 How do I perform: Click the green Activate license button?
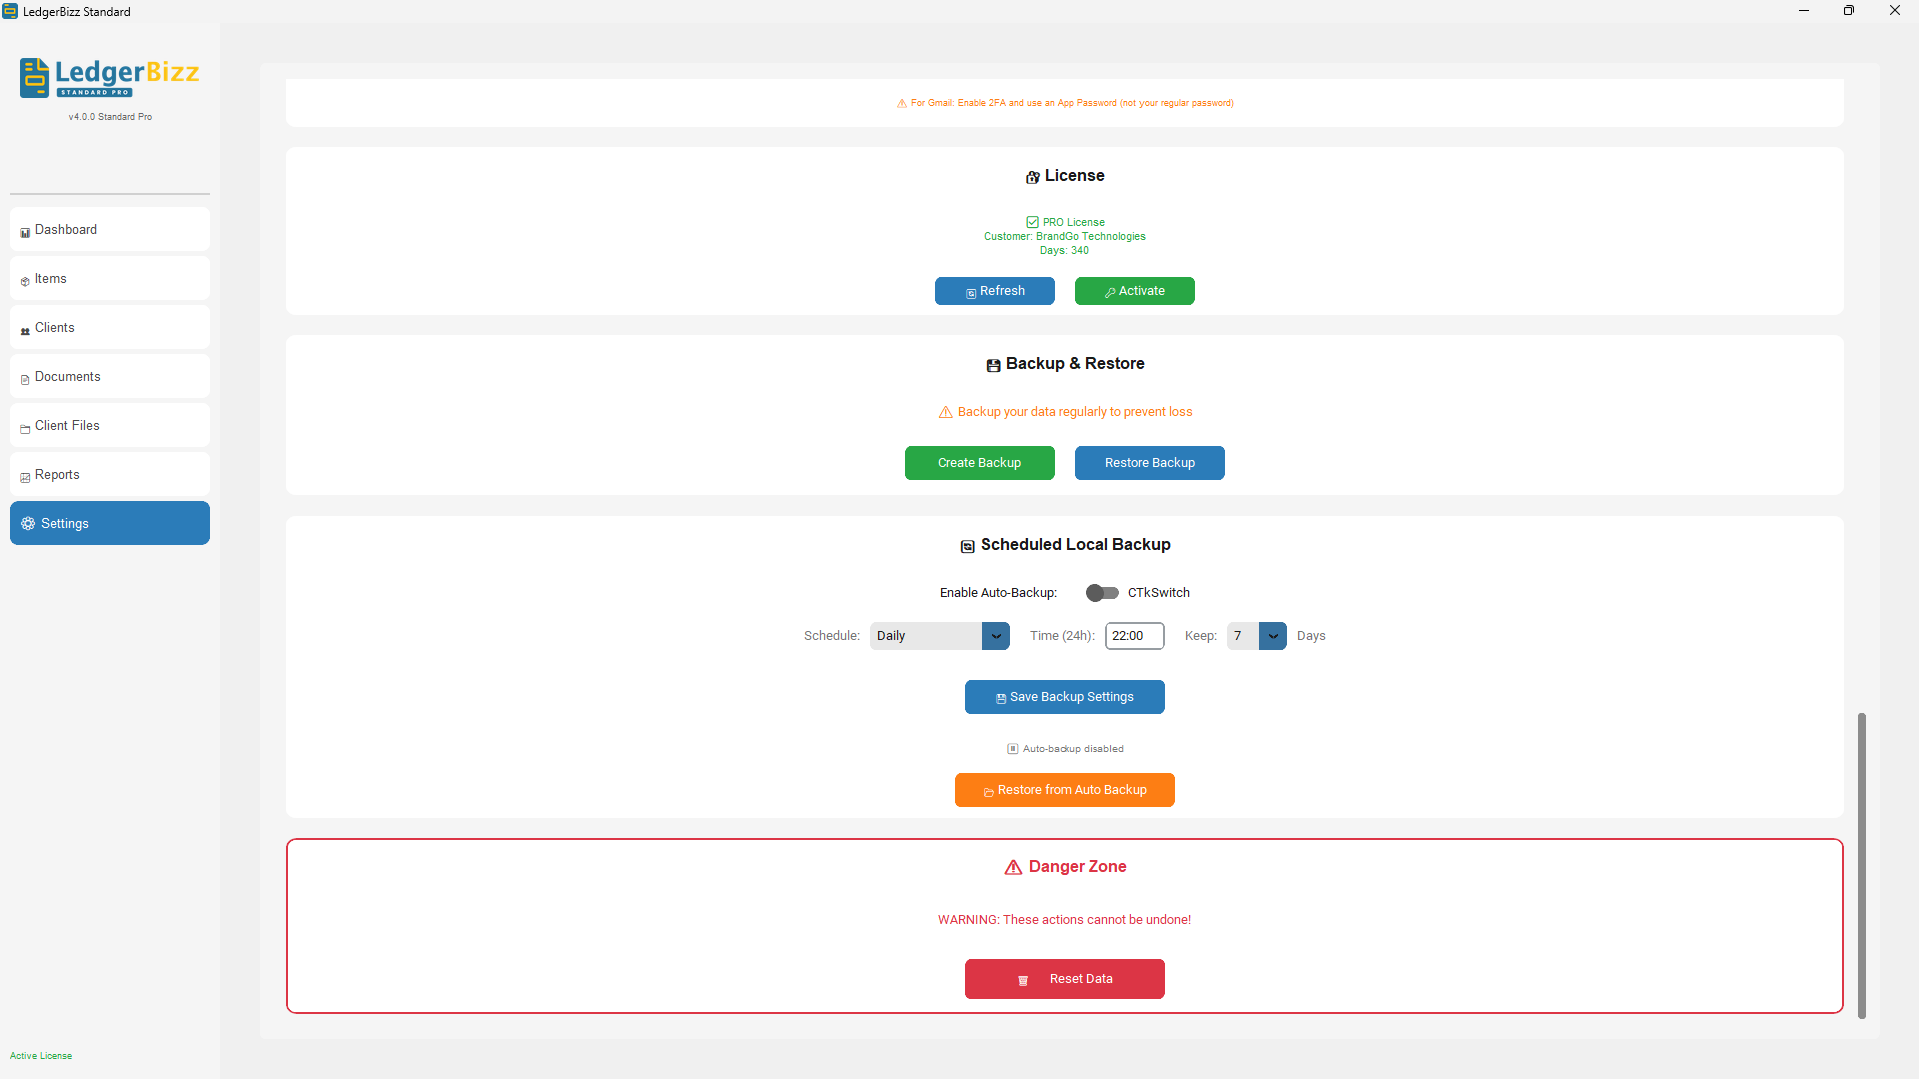pos(1134,291)
